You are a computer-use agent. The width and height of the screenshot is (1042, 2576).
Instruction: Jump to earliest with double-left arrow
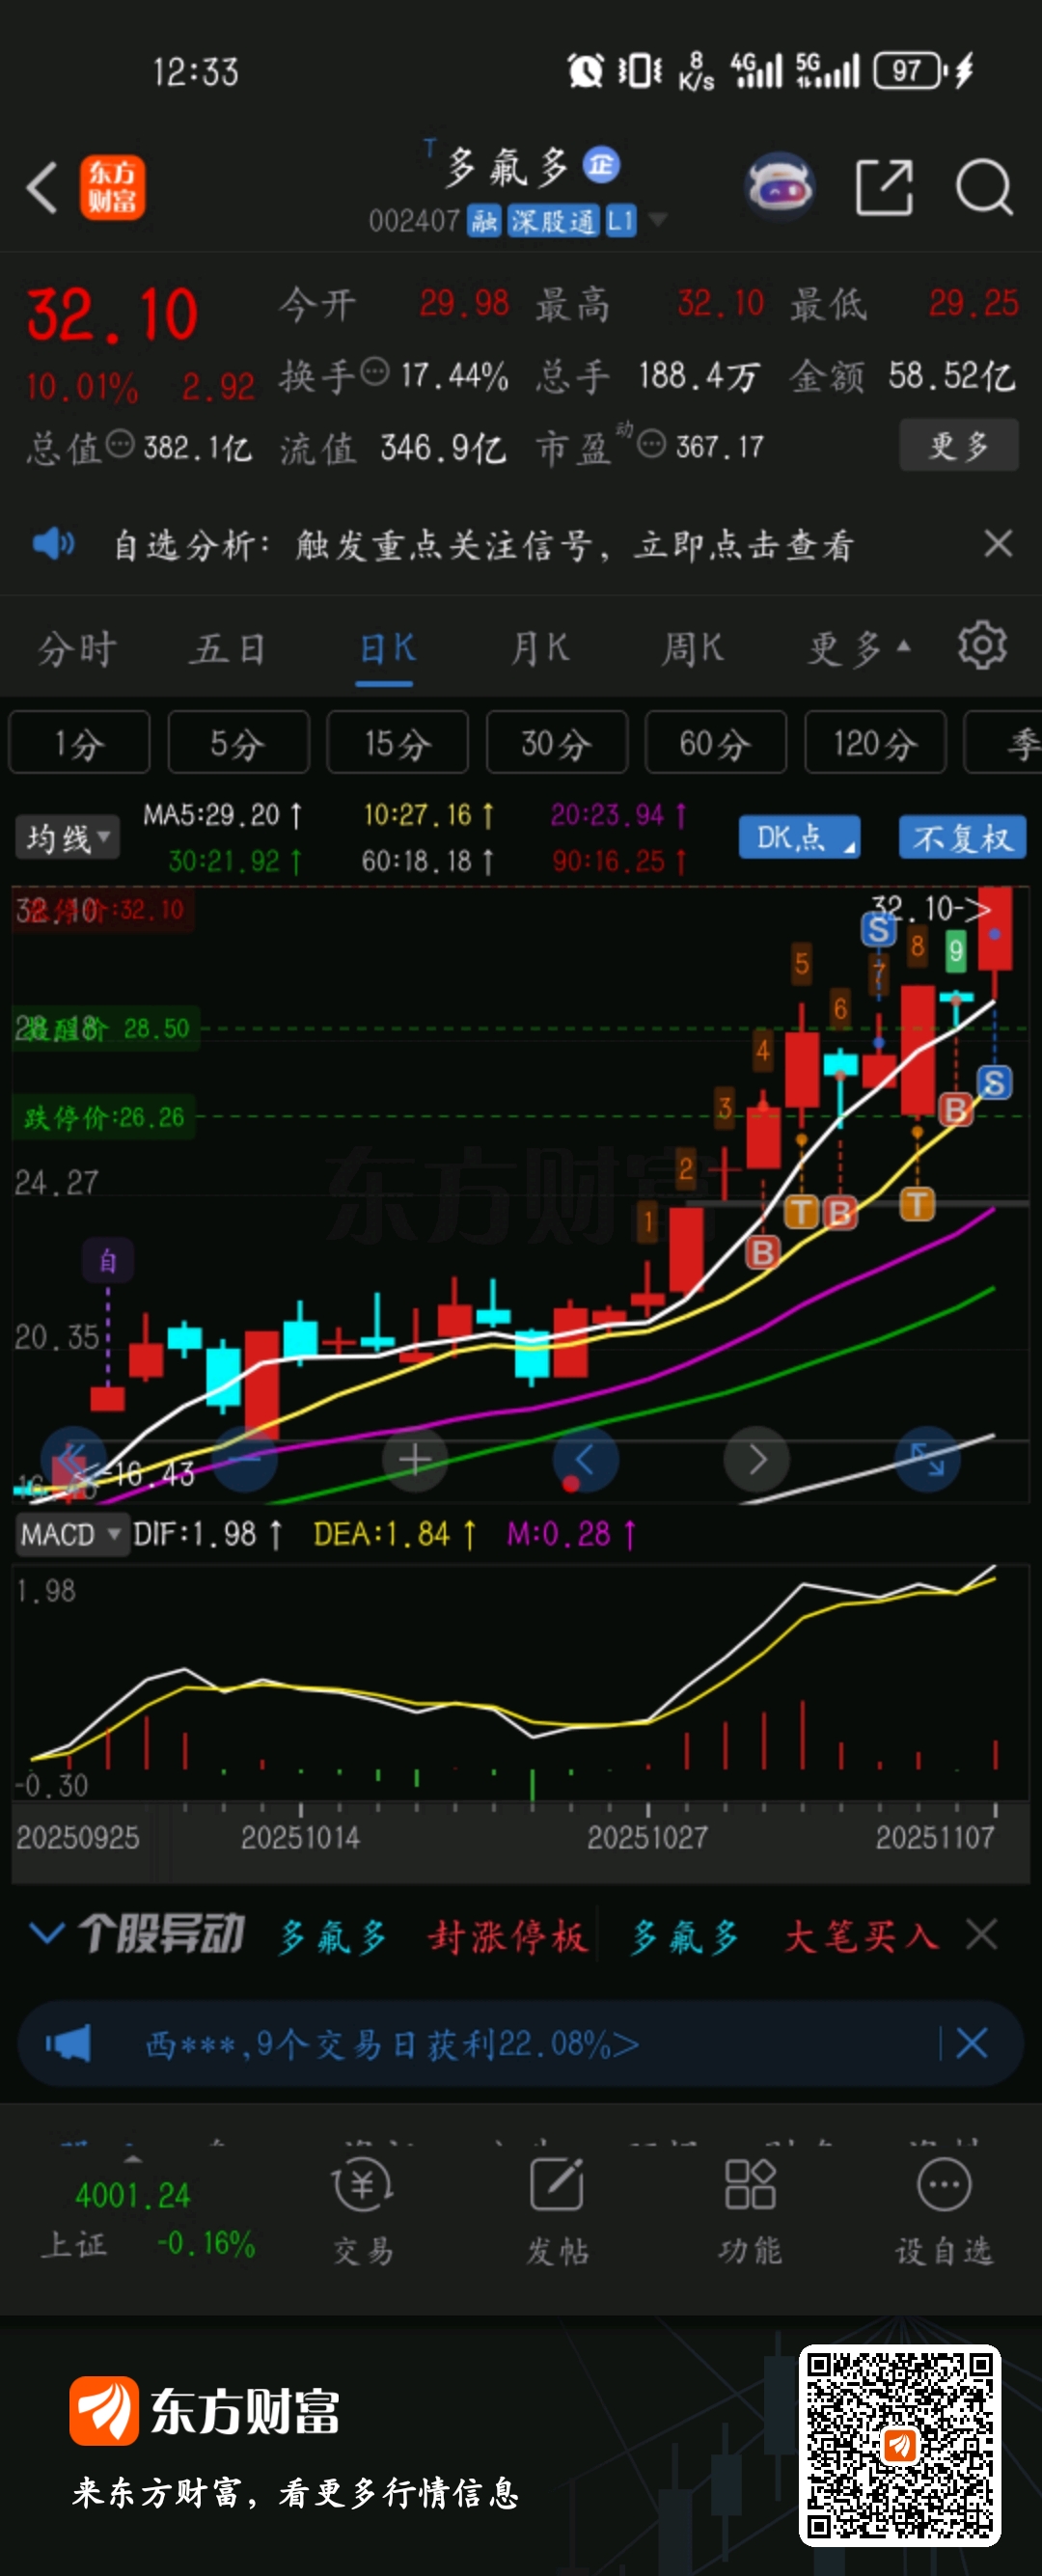(72, 1460)
